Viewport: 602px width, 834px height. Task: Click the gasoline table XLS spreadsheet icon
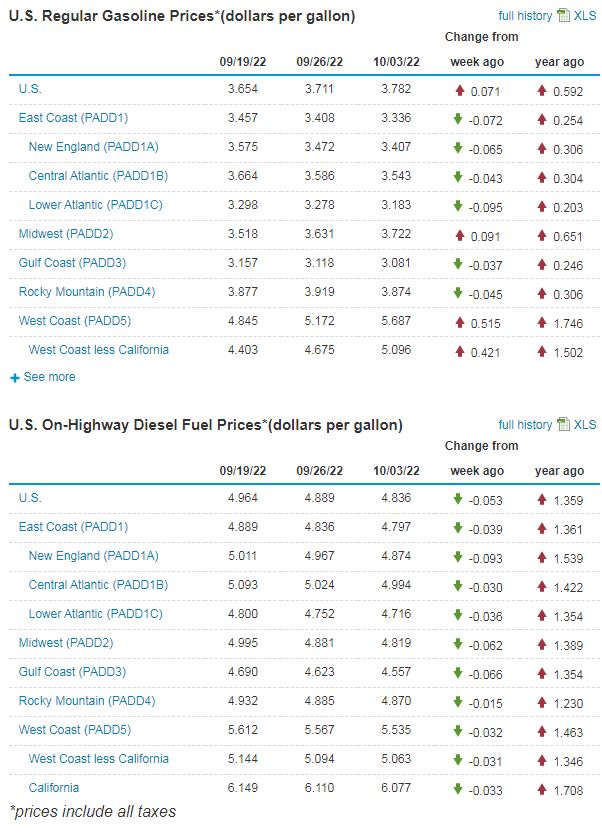563,16
